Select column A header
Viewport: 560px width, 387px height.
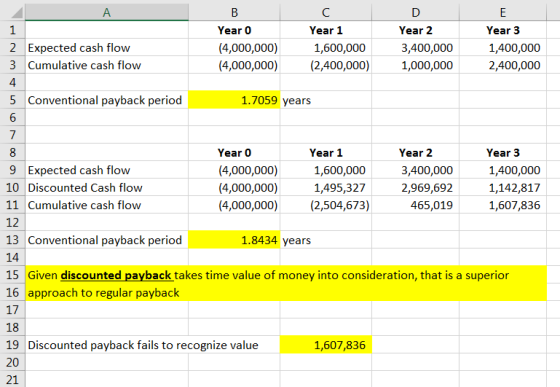coord(107,12)
